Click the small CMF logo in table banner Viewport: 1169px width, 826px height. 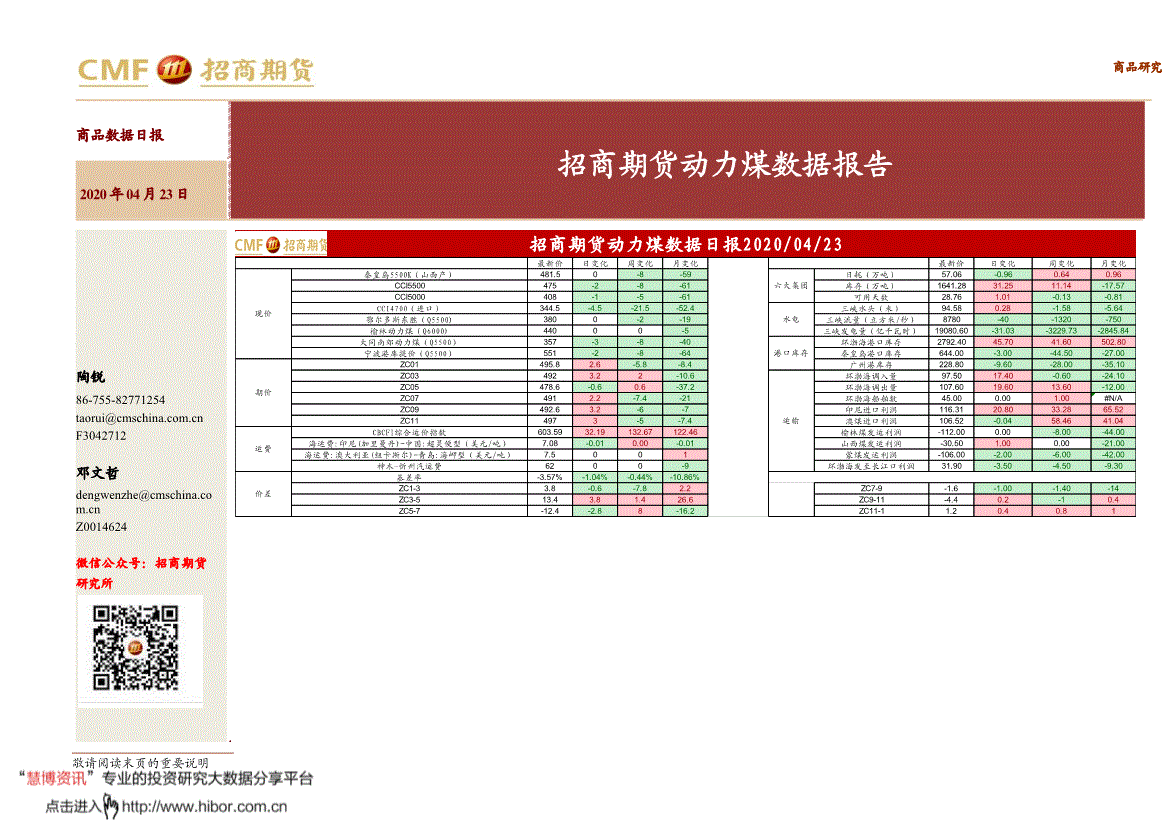tap(281, 245)
